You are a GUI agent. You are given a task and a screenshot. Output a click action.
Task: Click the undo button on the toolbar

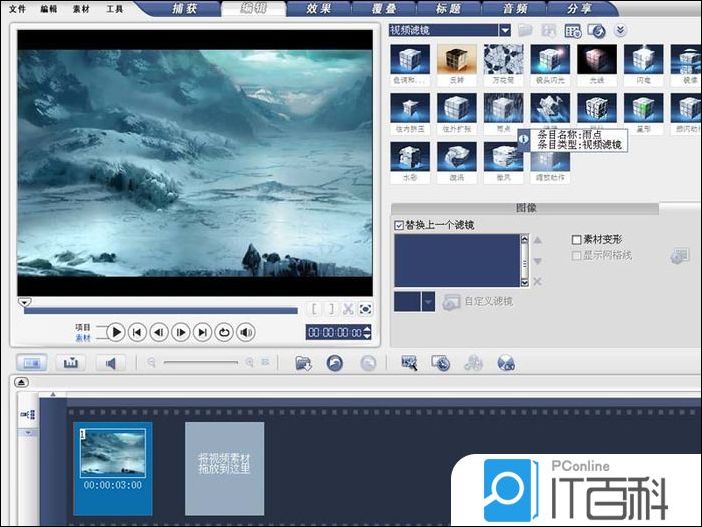point(335,363)
